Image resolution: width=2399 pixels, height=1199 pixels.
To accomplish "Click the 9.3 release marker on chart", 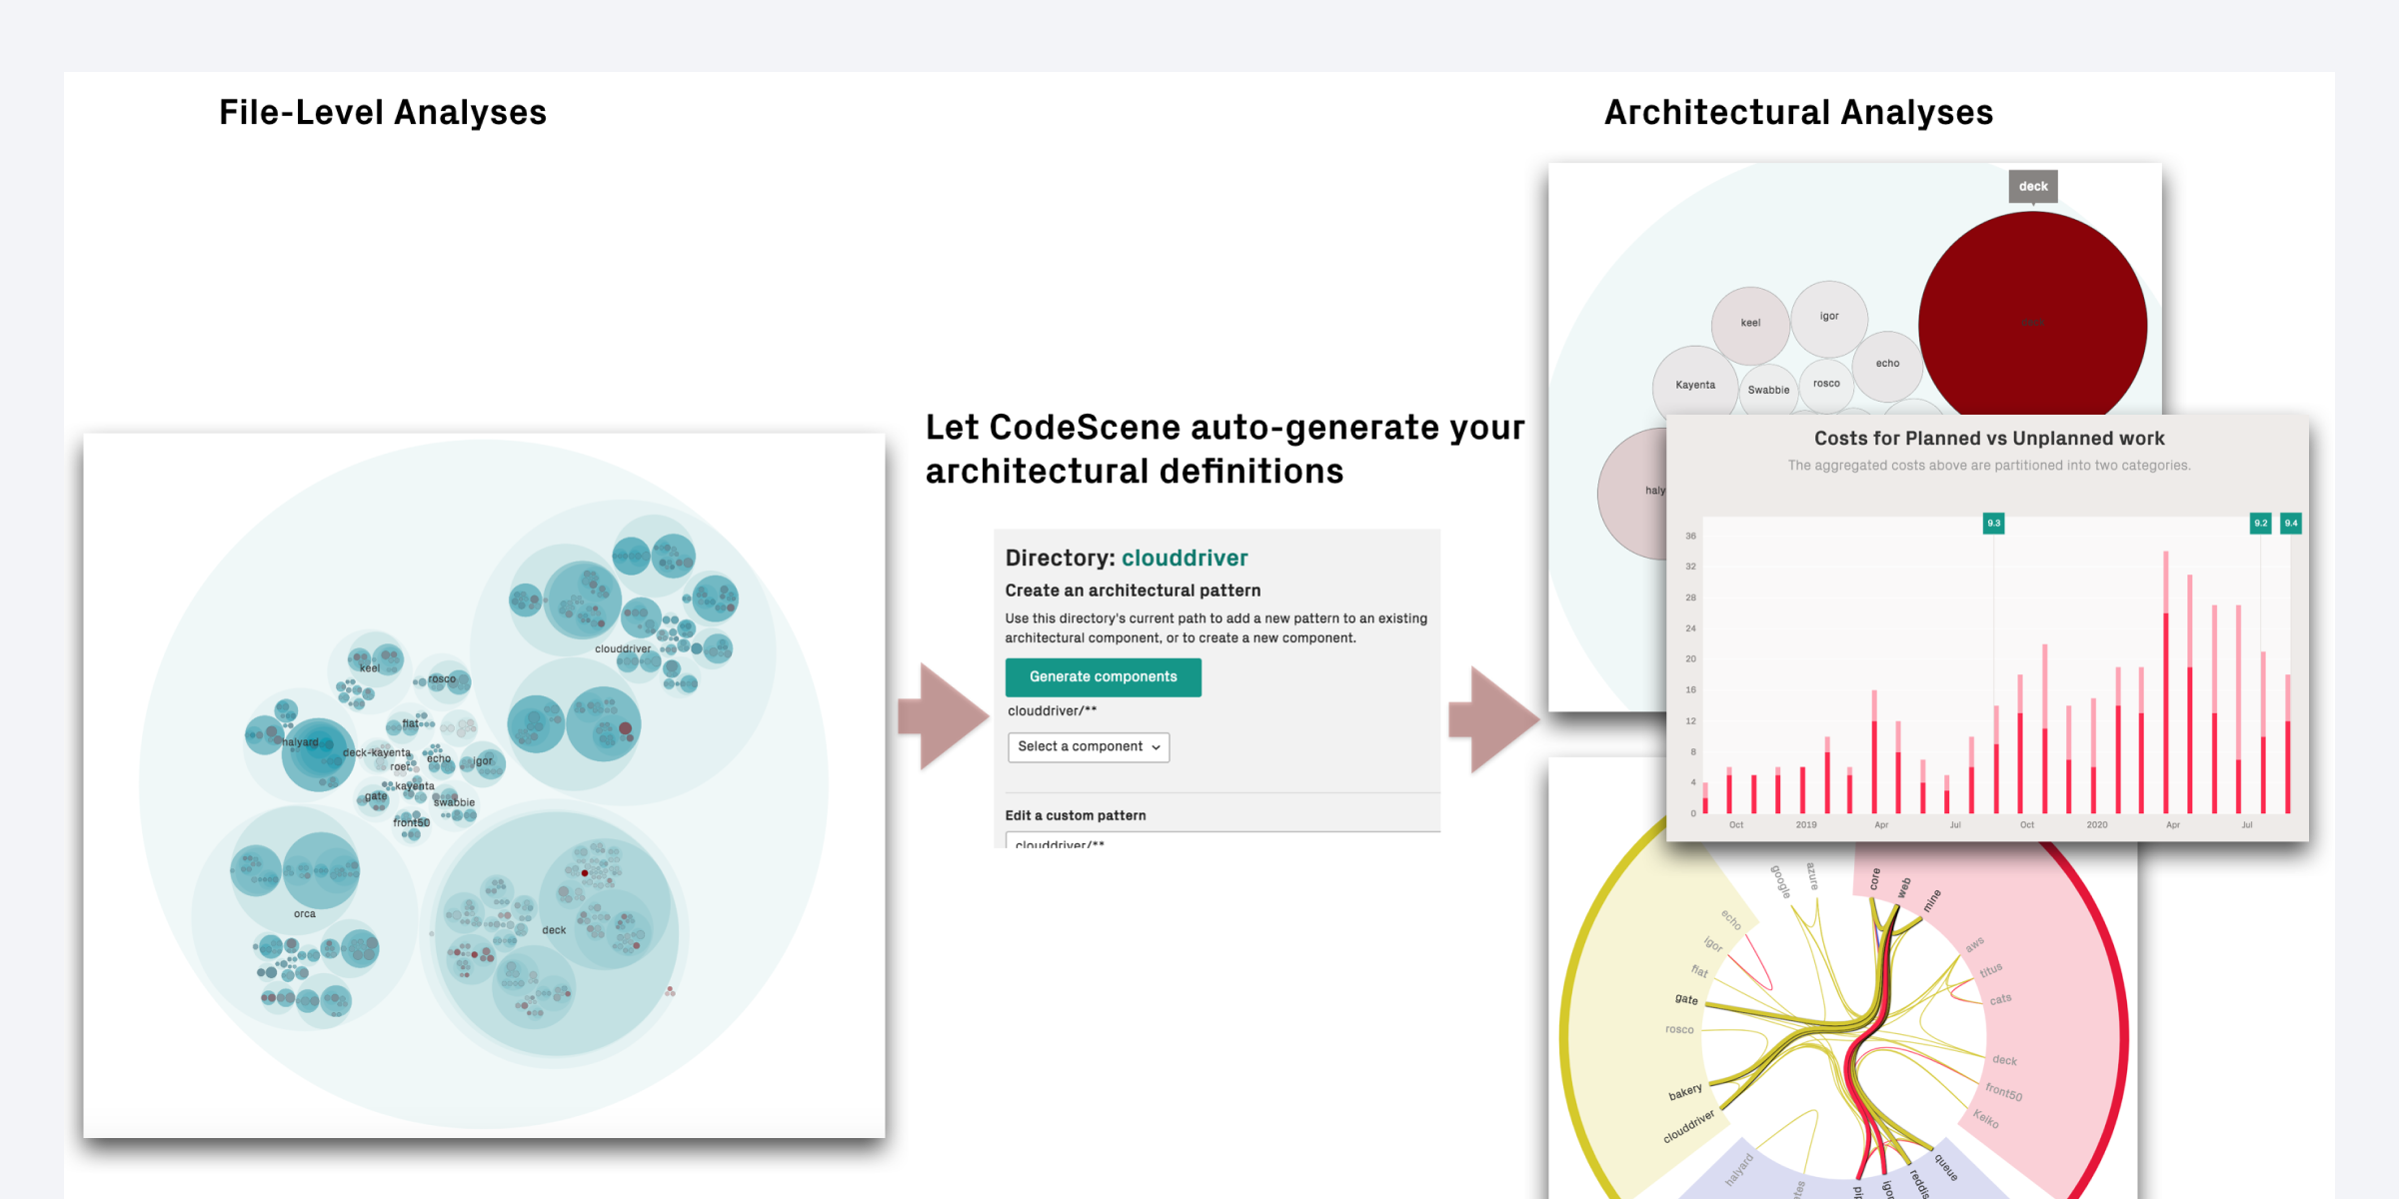I will tap(1993, 523).
